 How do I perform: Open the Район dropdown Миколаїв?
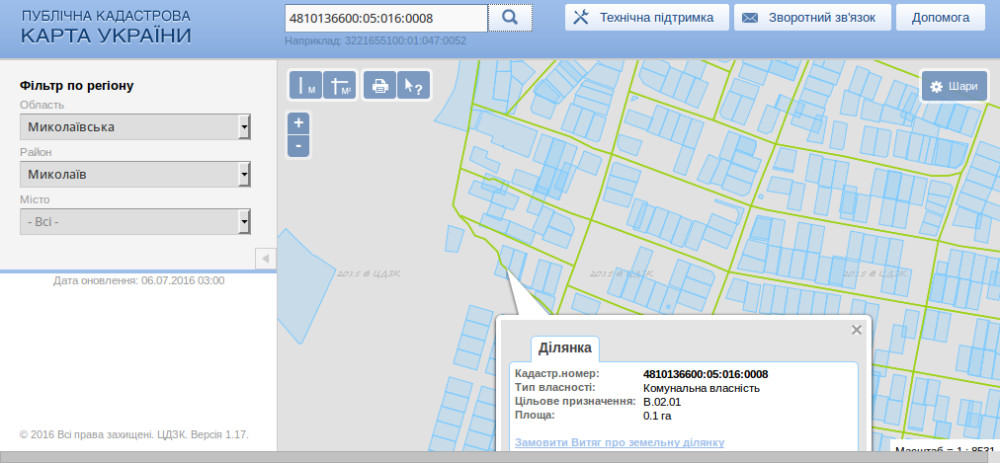tap(134, 174)
